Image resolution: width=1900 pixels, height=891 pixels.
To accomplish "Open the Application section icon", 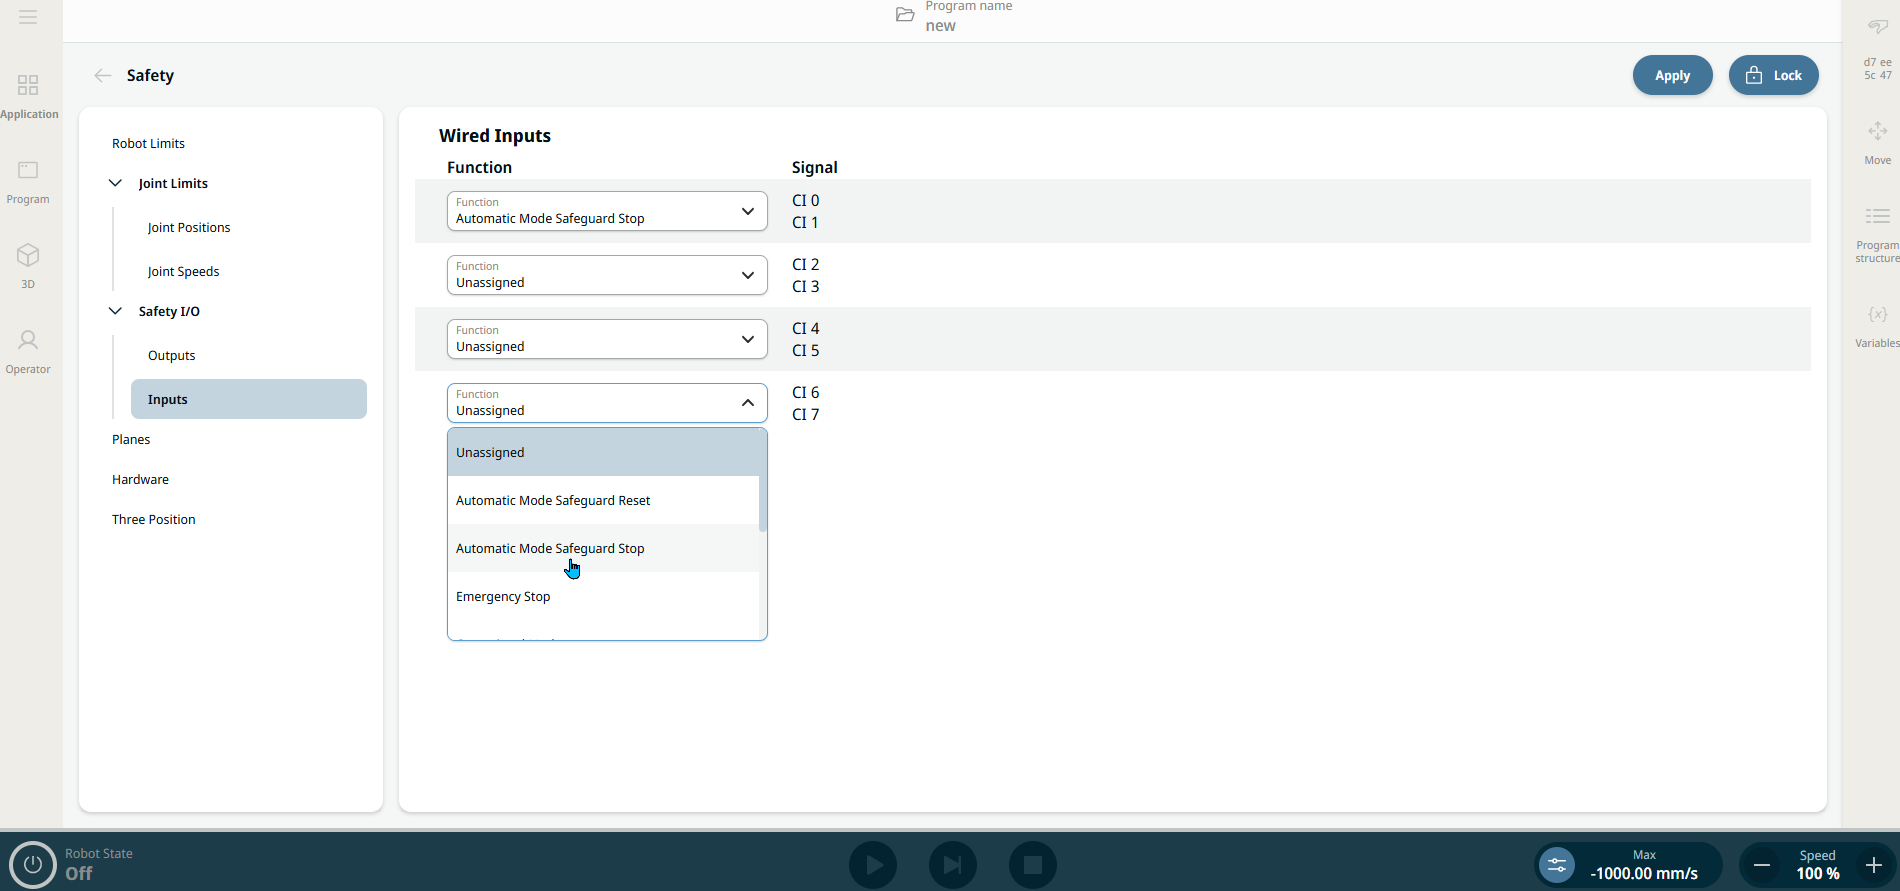I will coord(28,86).
